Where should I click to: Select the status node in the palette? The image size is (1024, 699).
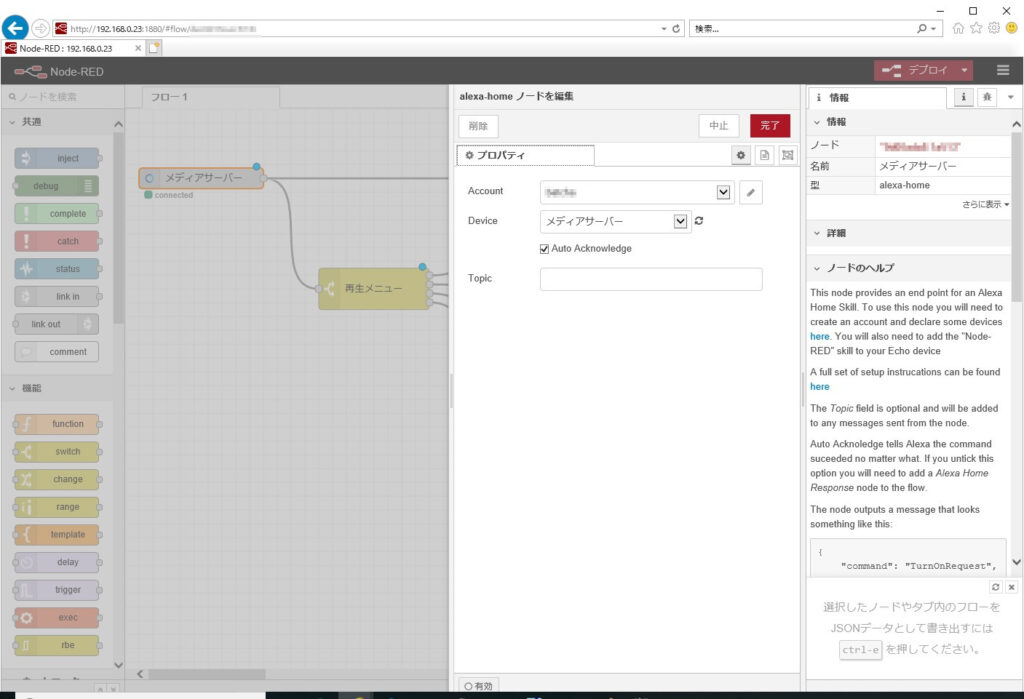pos(57,268)
